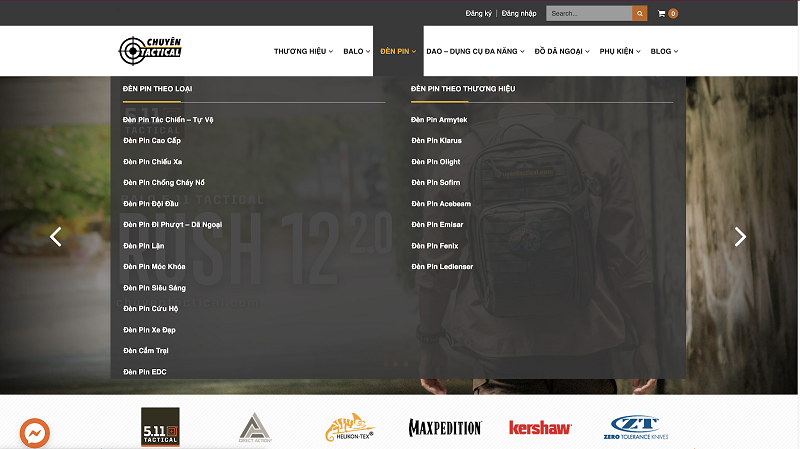The image size is (800, 449).
Task: Open Đèn Pin Fenix brand page
Action: 435,245
